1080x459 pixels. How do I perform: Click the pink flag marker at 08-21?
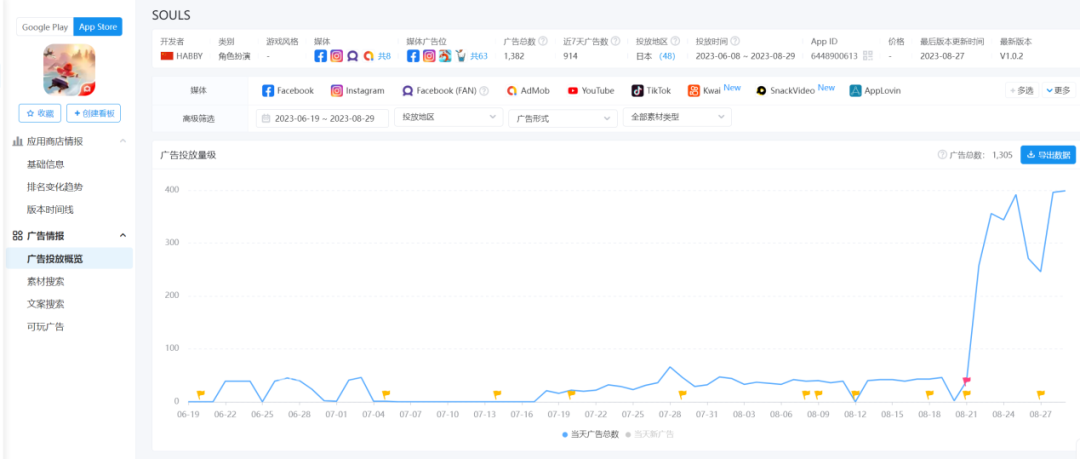966,381
